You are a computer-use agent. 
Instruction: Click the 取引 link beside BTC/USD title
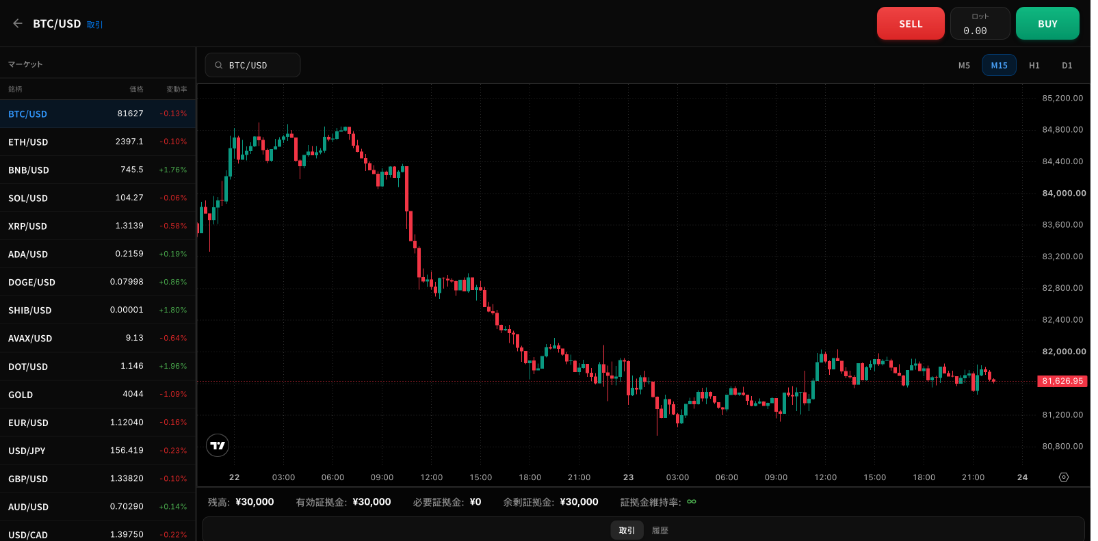95,24
